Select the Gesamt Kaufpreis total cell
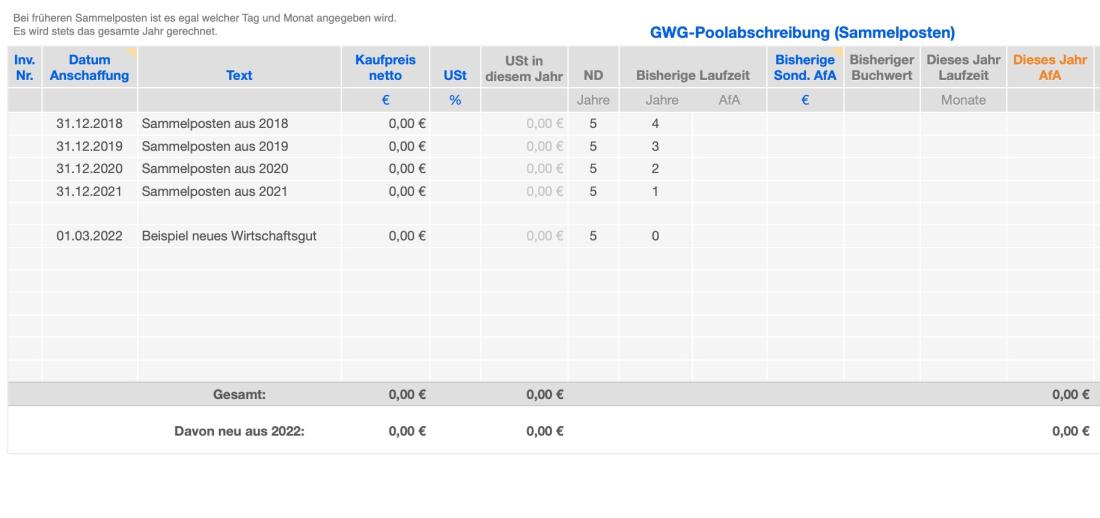Screen dimensions: 1100x518 pos(407,395)
